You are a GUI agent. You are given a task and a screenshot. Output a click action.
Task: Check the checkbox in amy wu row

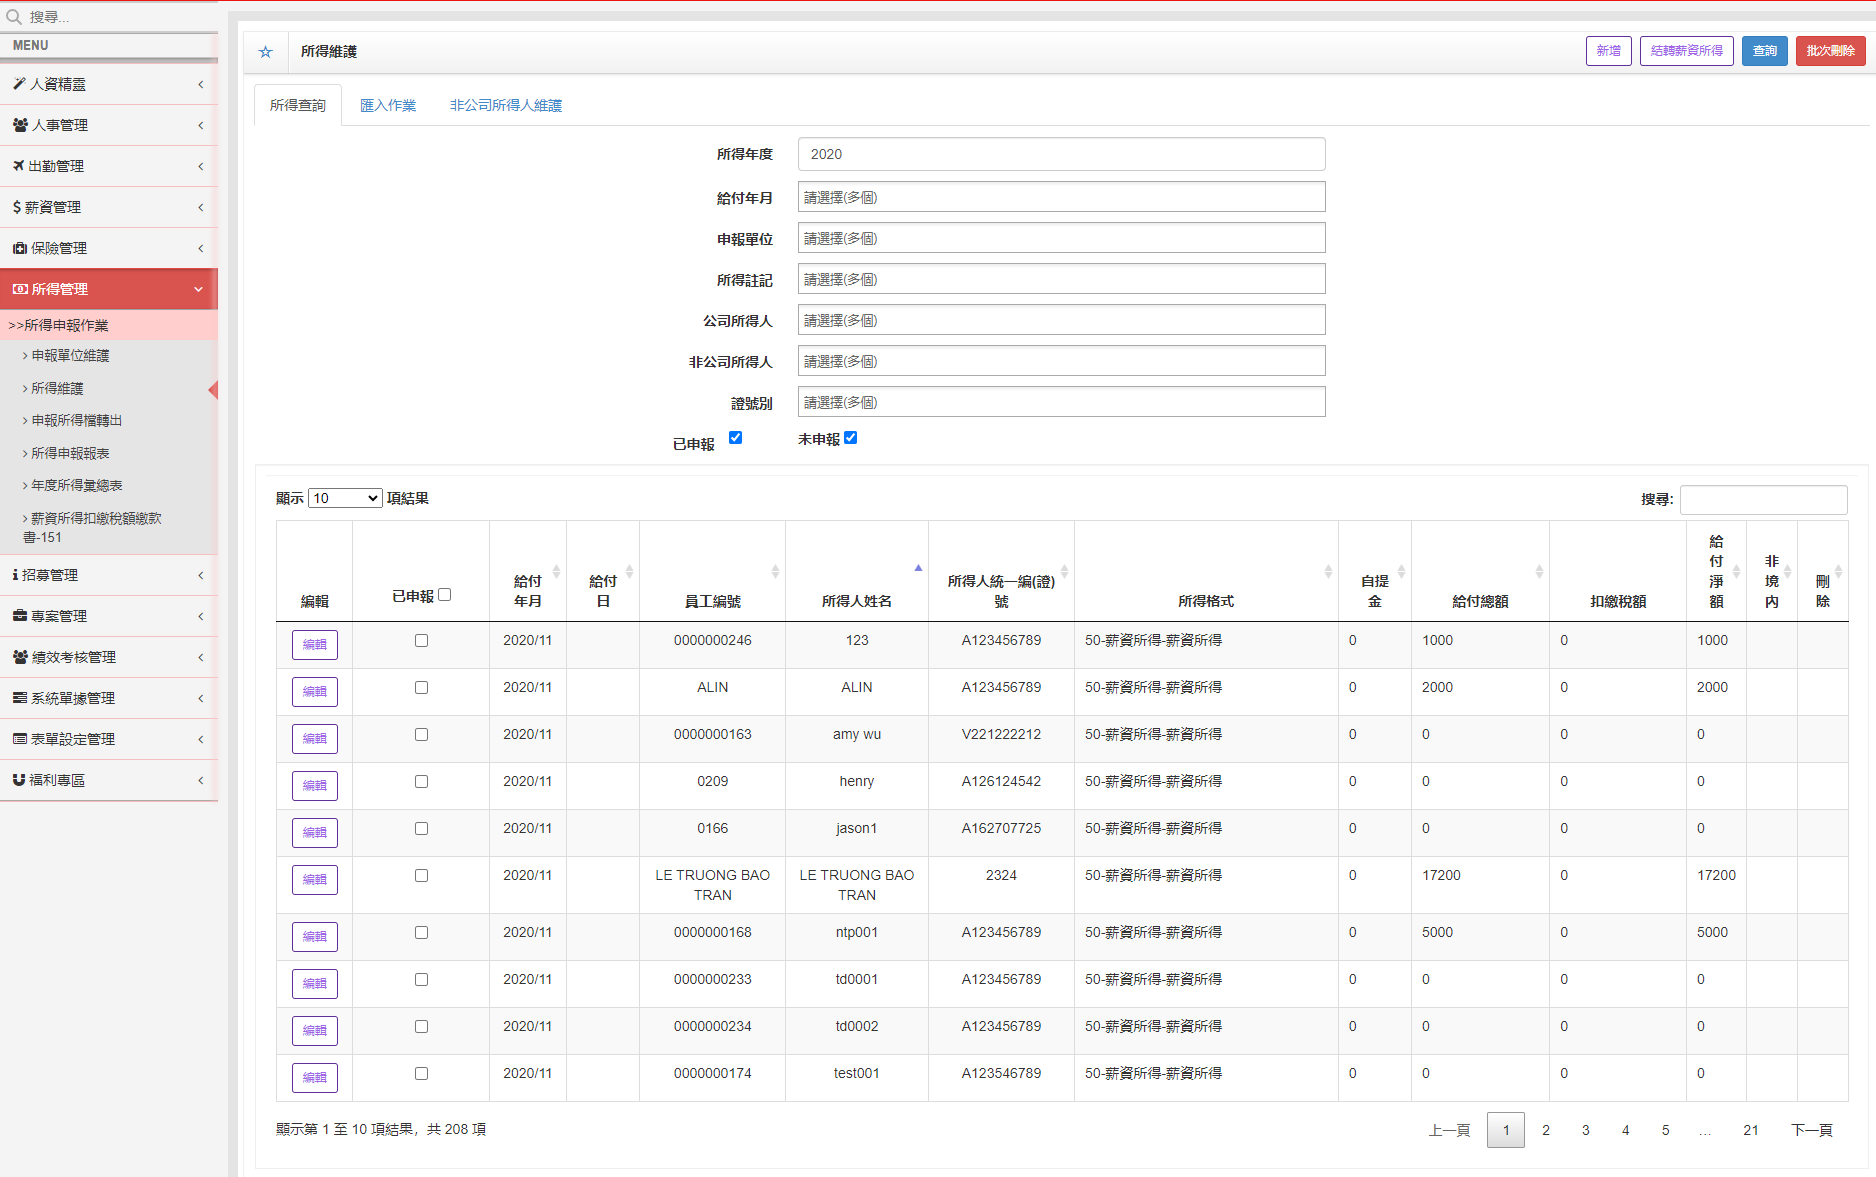(421, 735)
